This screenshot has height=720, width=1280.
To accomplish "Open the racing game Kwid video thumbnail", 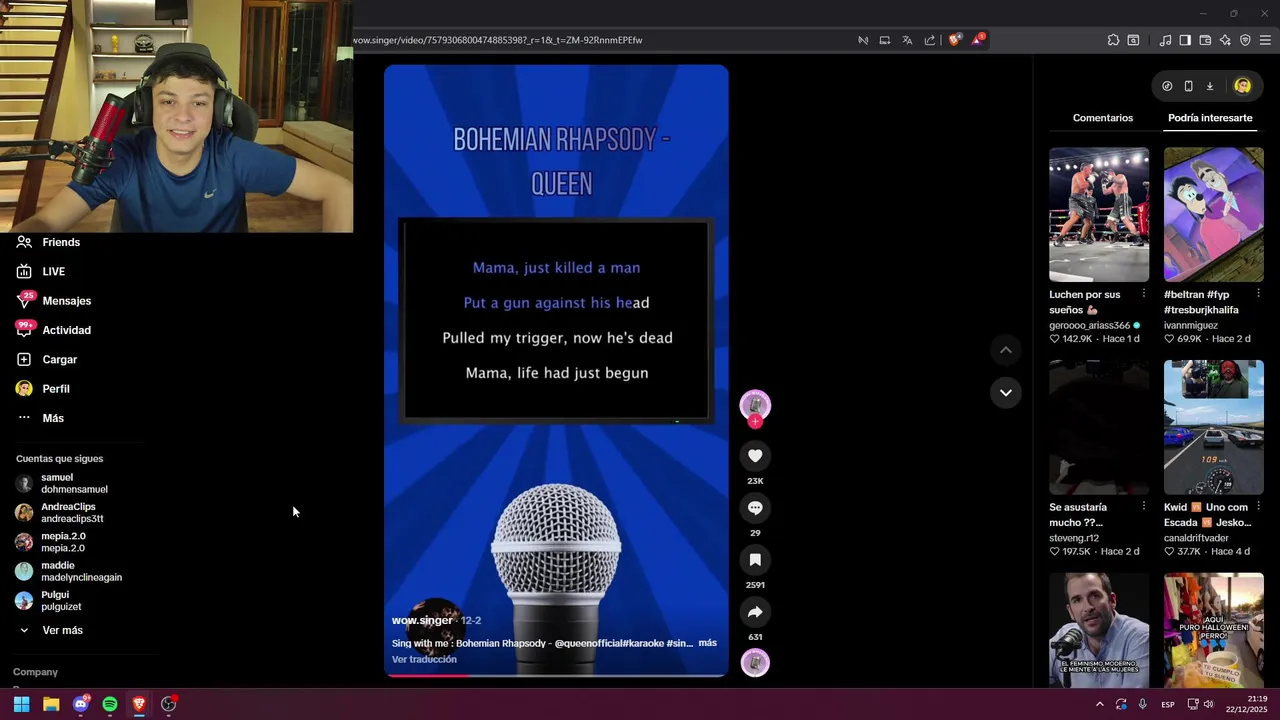I will pyautogui.click(x=1213, y=427).
